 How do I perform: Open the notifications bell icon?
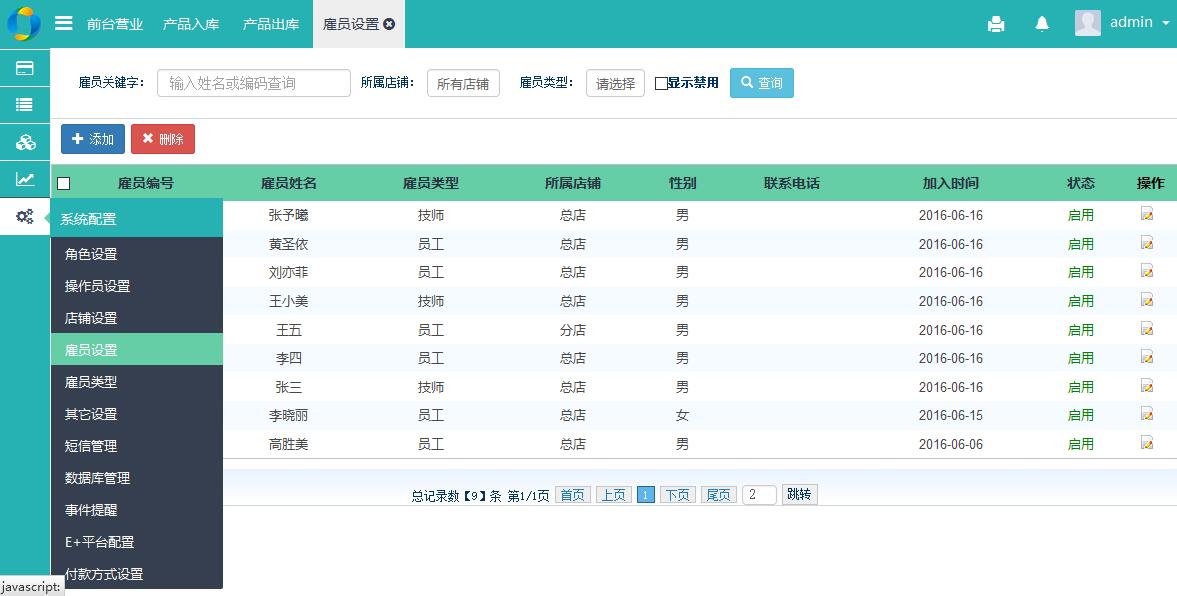tap(1042, 24)
